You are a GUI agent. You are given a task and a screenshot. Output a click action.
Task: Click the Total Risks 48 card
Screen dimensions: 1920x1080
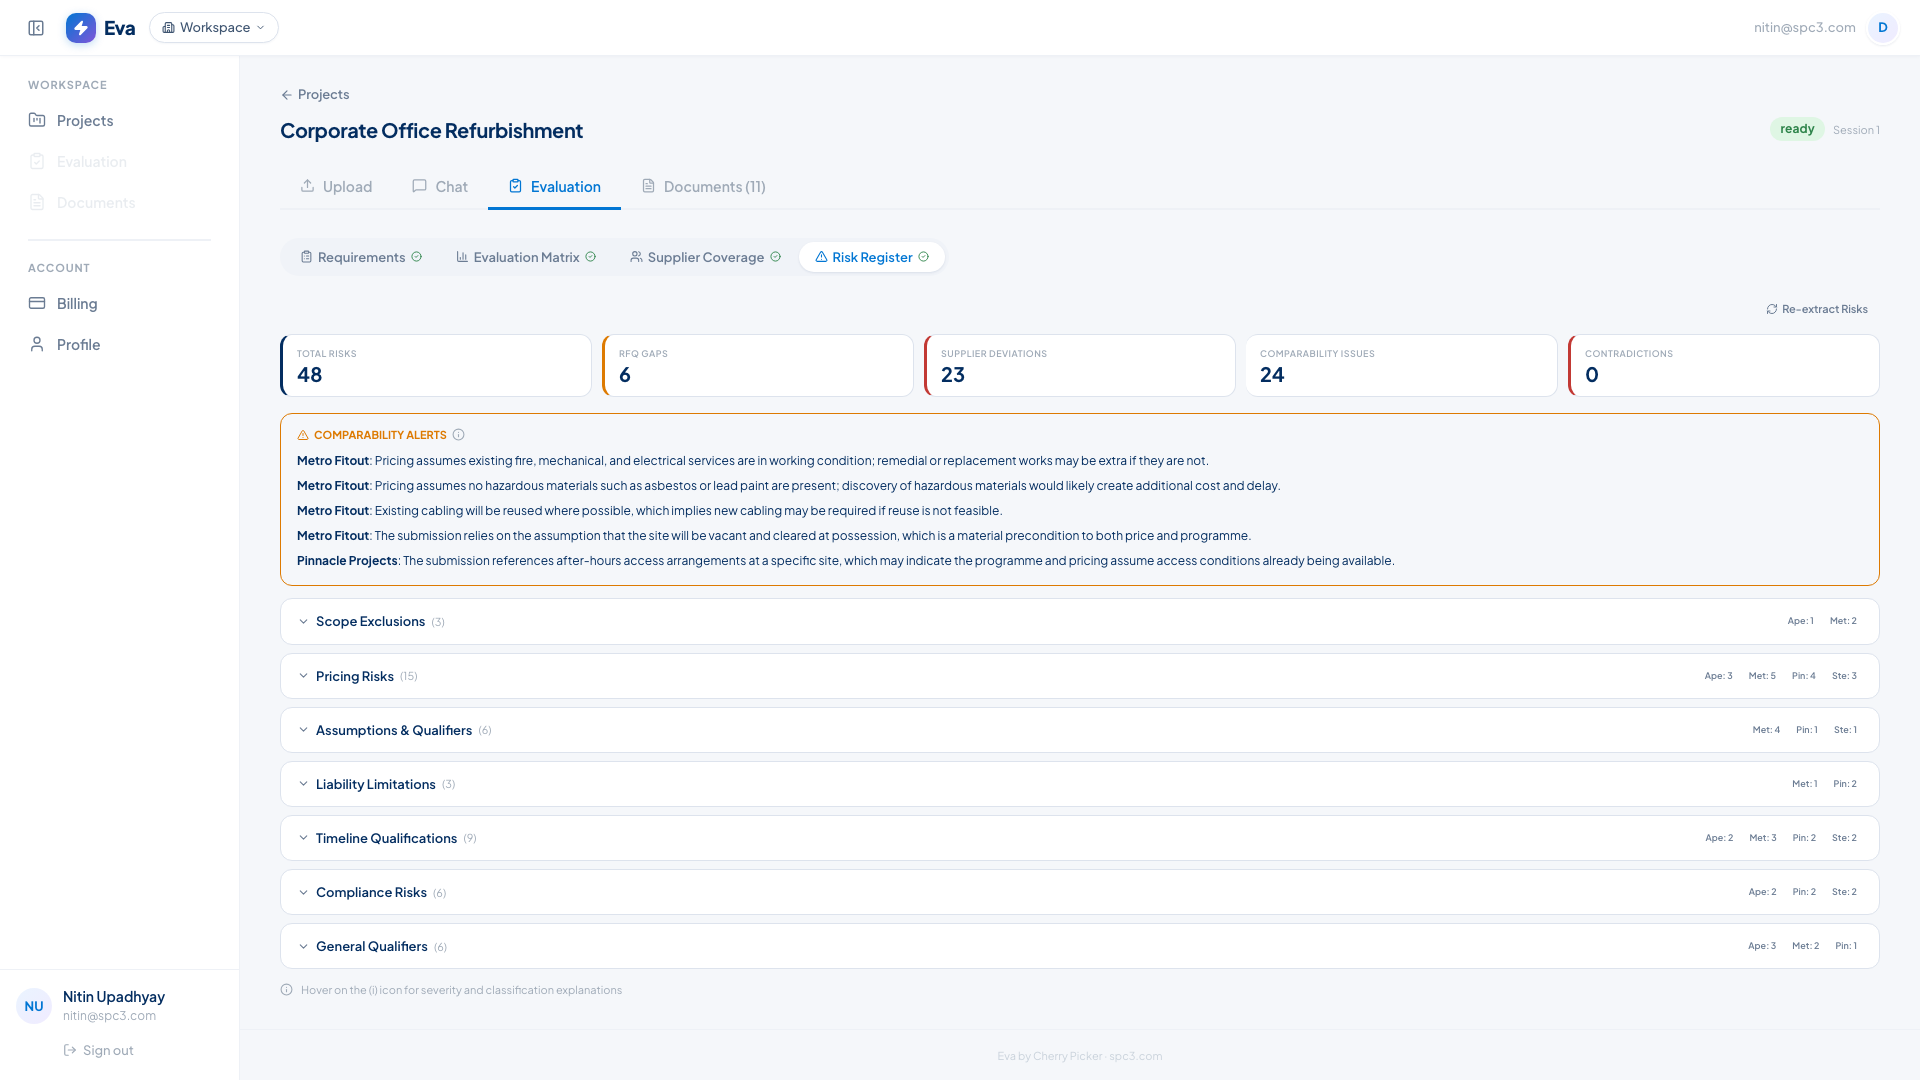[436, 366]
